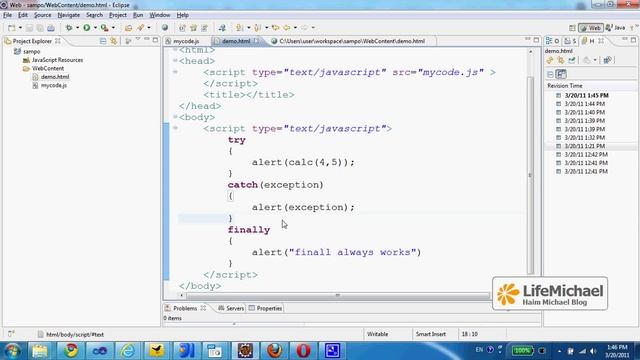This screenshot has height=360, width=640.
Task: Click Next Annotation toolbar icon
Action: coord(240,28)
